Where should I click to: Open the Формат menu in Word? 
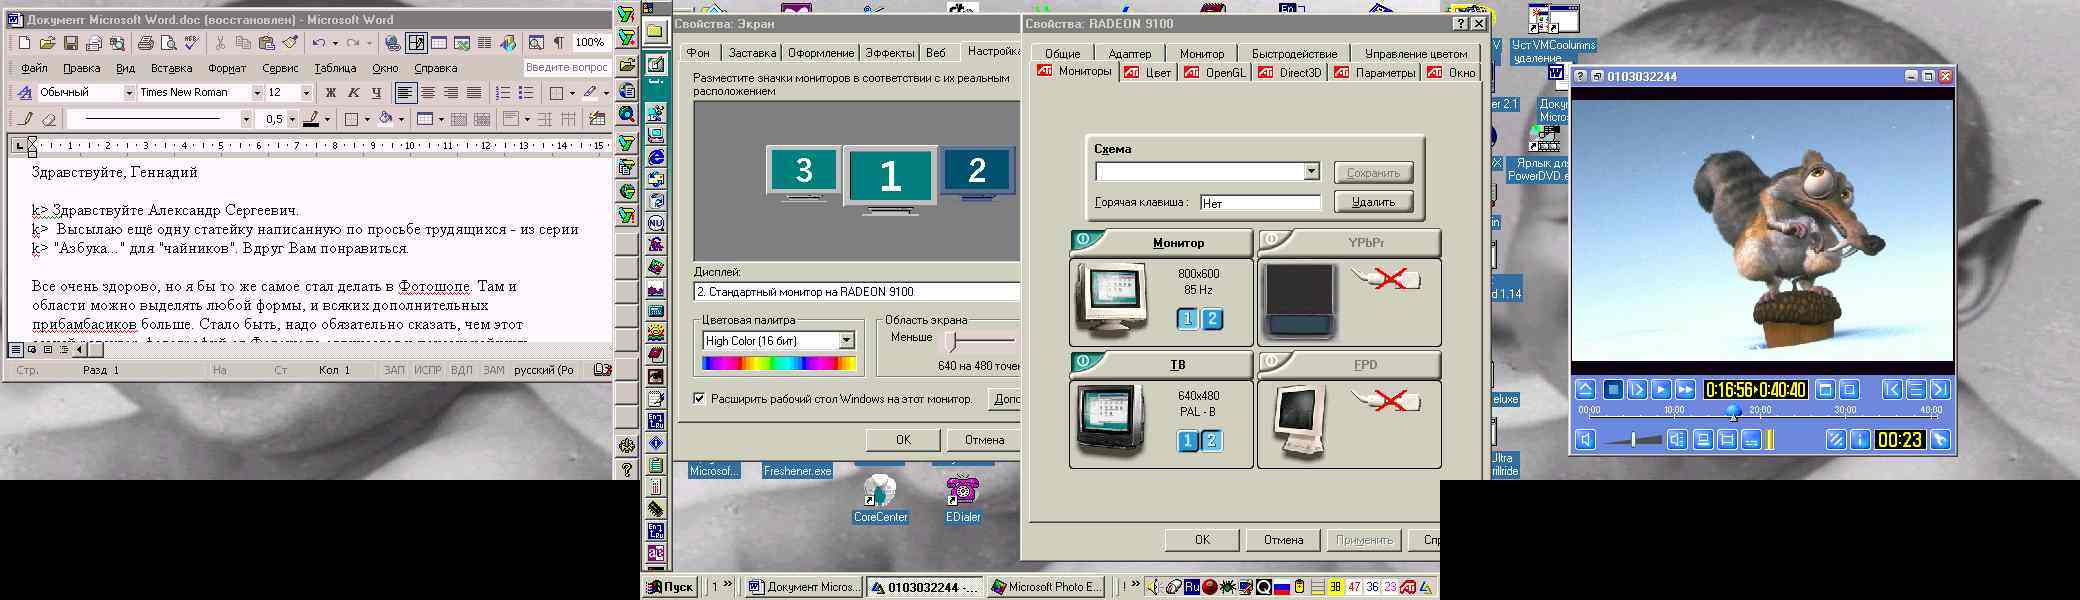pyautogui.click(x=227, y=69)
